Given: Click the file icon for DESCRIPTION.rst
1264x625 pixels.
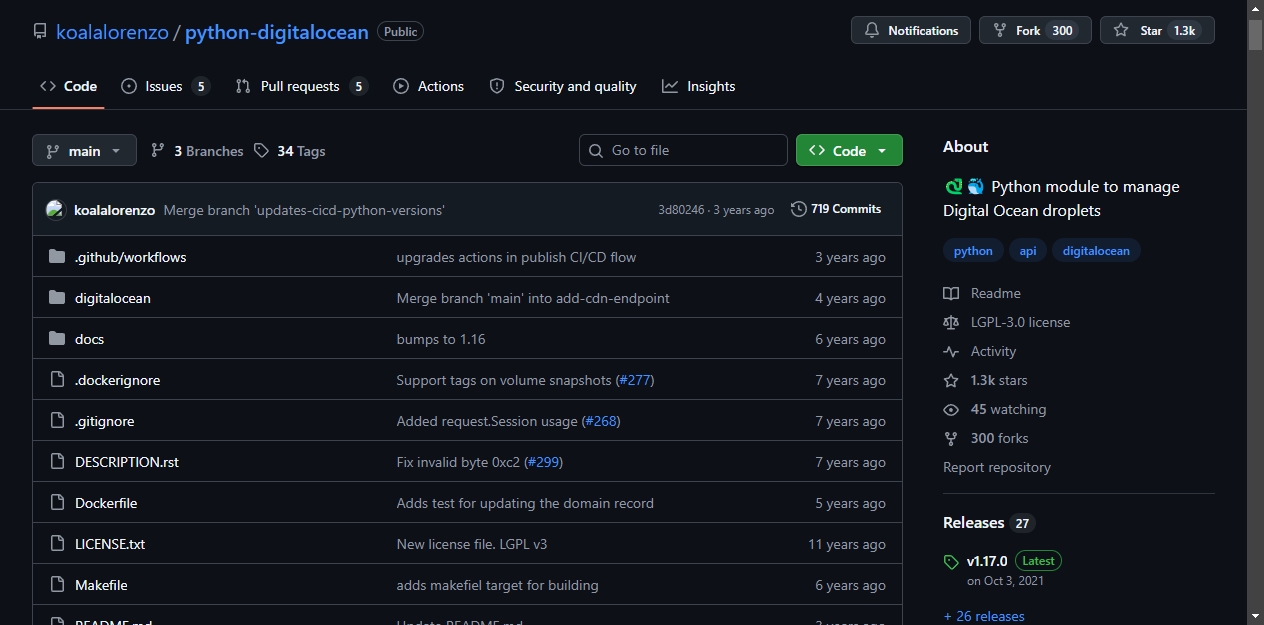Looking at the screenshot, I should pyautogui.click(x=57, y=462).
